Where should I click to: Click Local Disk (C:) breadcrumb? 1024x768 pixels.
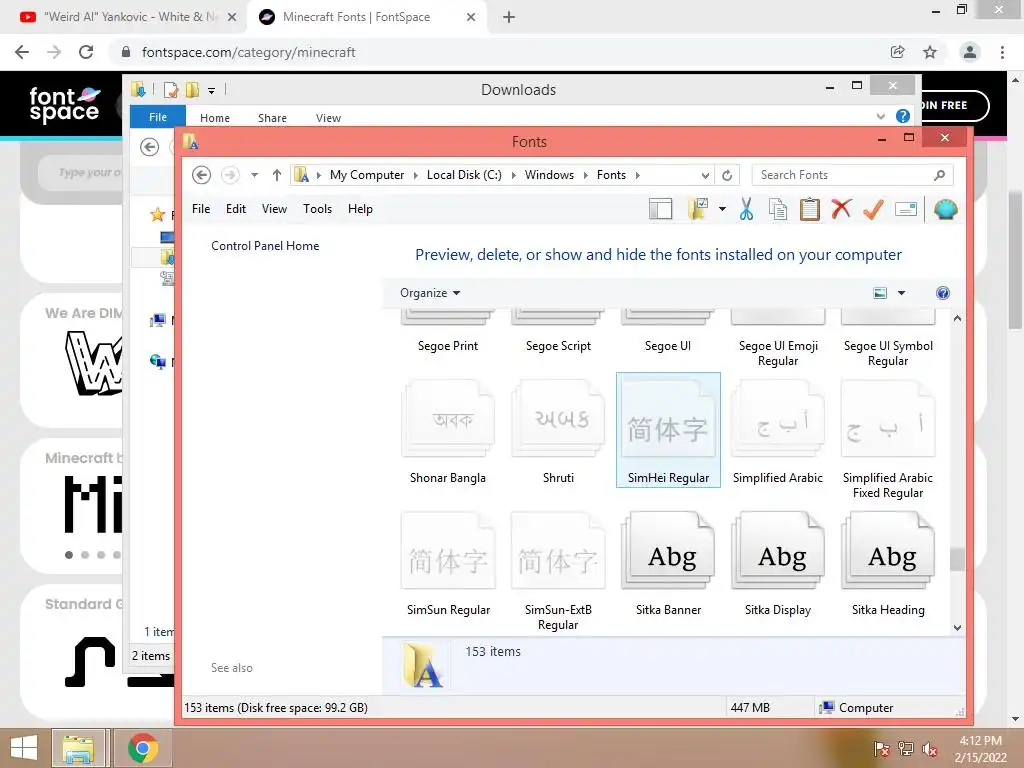464,175
